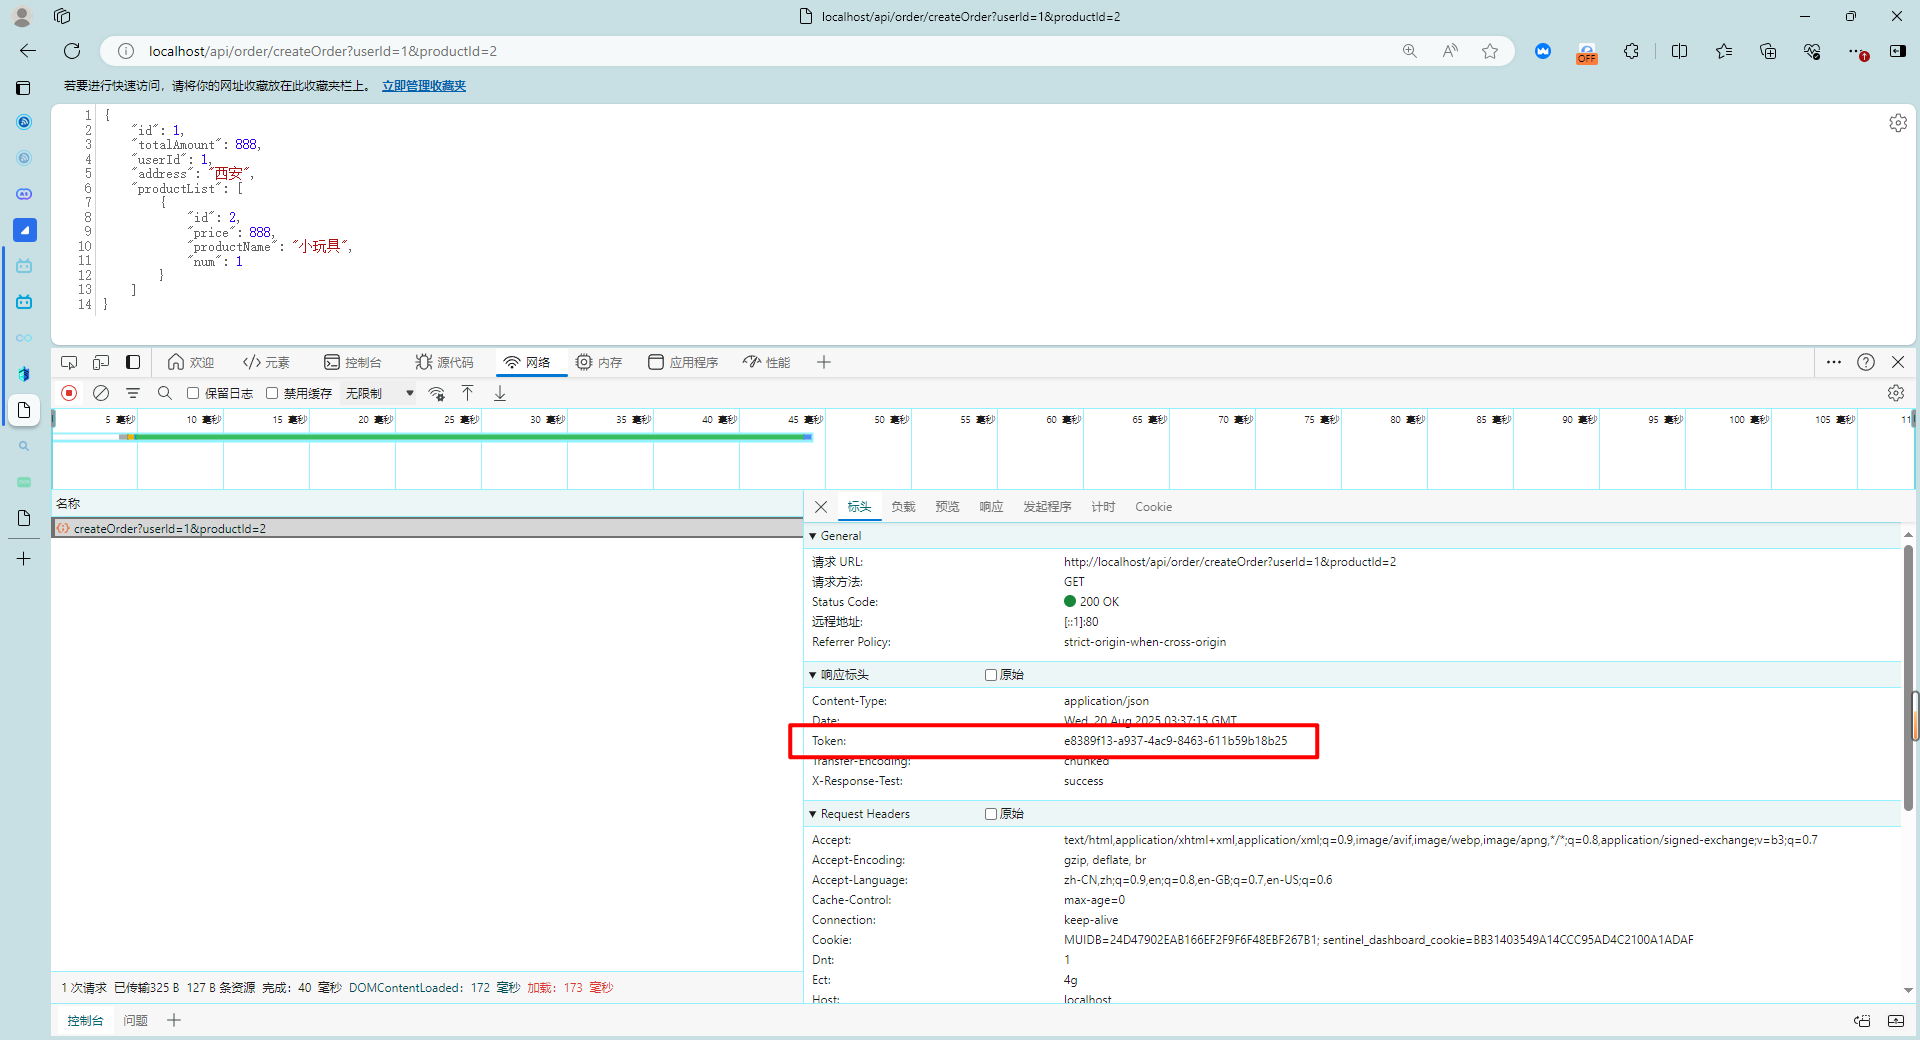Screen dimensions: 1920x1040
Task: Select the createOrder request row
Action: tap(428, 529)
